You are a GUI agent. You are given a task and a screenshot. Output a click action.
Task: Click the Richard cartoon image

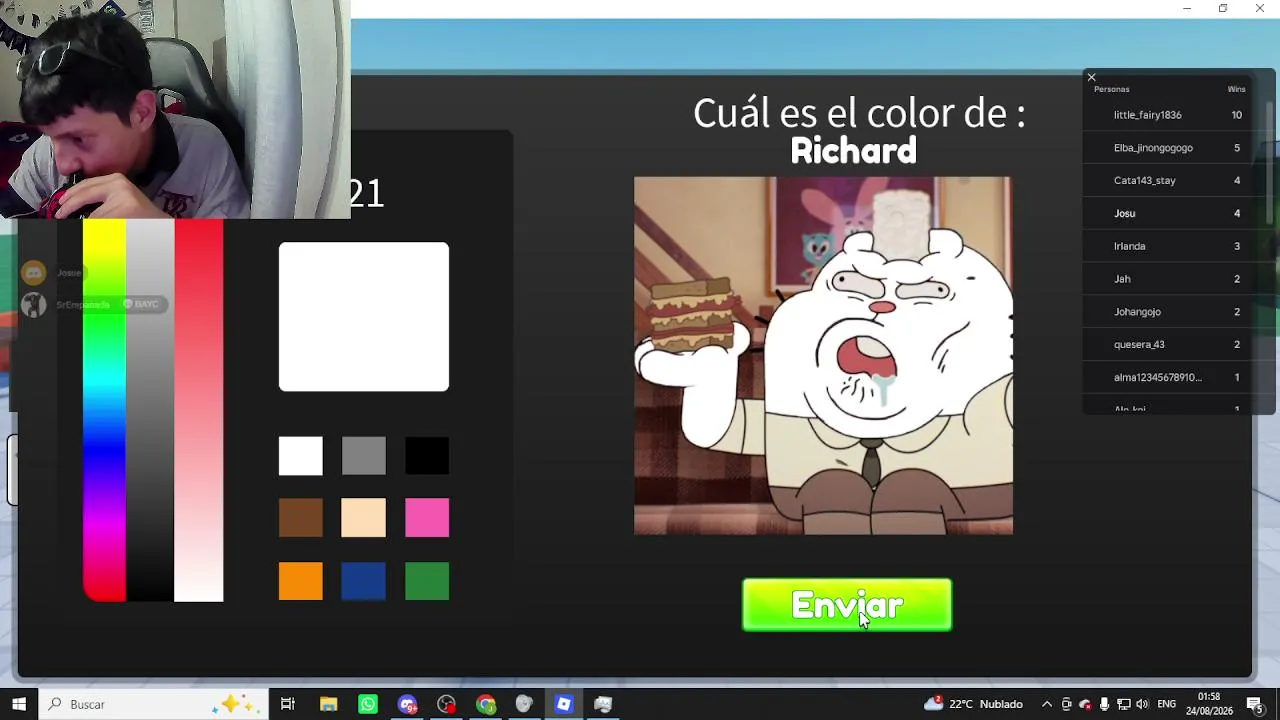click(x=823, y=356)
